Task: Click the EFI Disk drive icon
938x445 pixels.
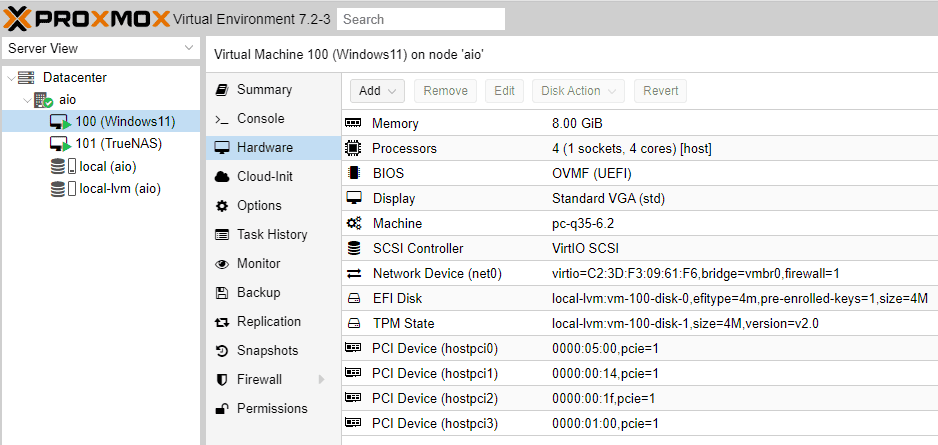Action: 354,298
